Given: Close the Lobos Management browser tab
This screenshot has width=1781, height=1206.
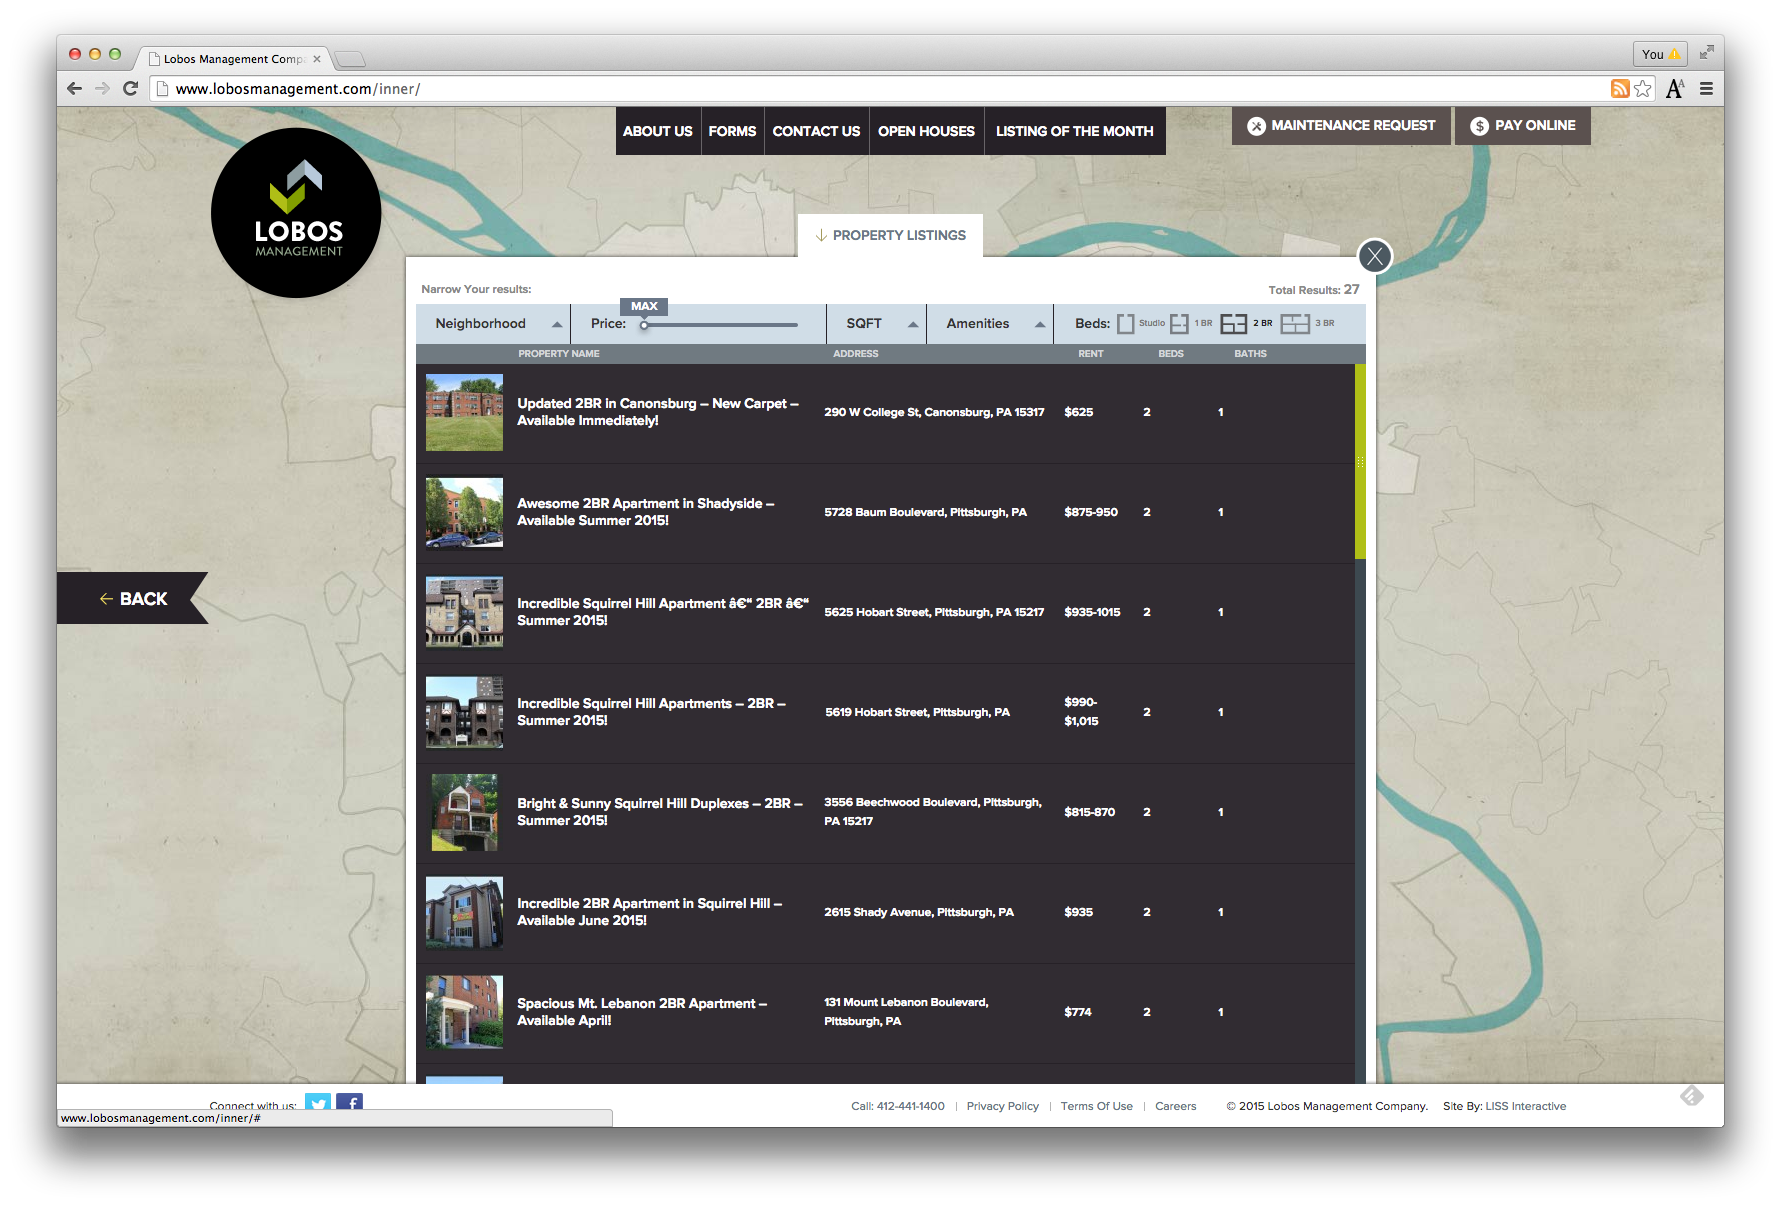Looking at the screenshot, I should [x=317, y=59].
